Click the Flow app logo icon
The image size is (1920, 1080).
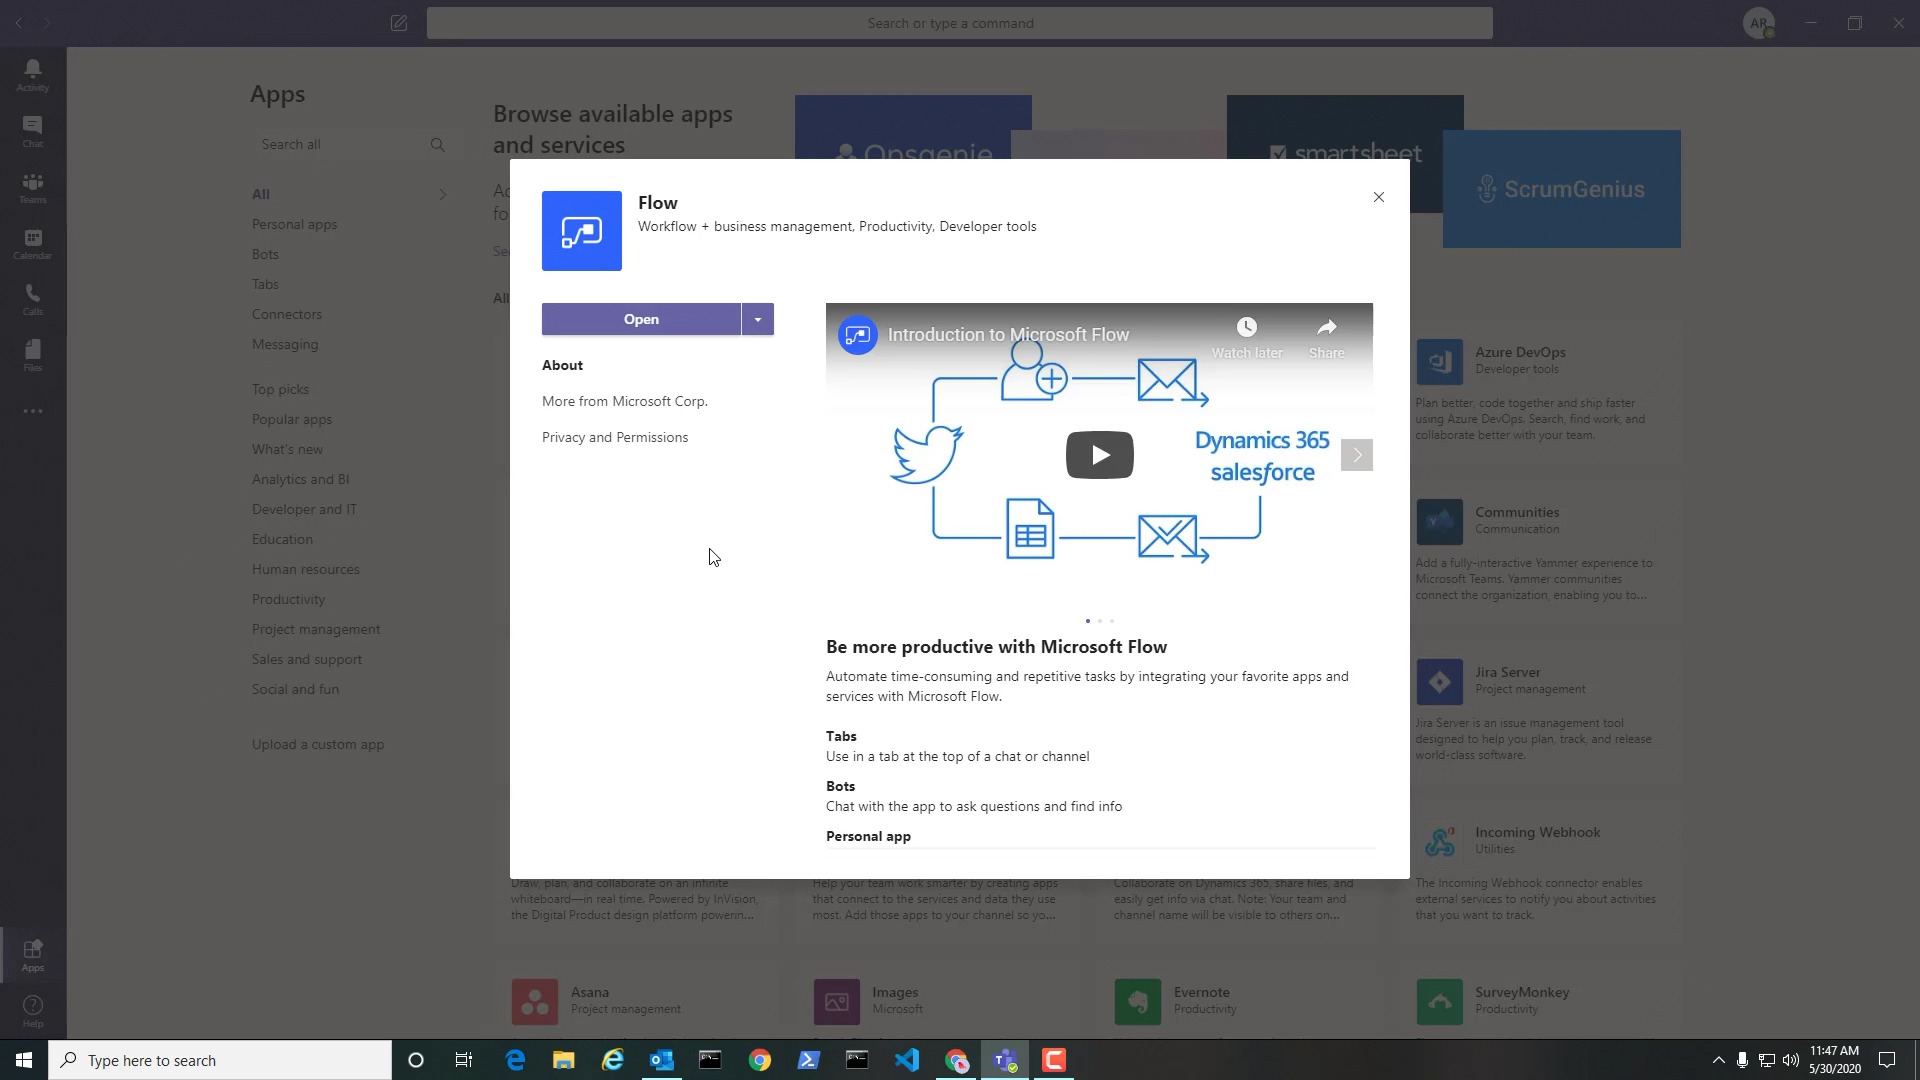pos(582,231)
